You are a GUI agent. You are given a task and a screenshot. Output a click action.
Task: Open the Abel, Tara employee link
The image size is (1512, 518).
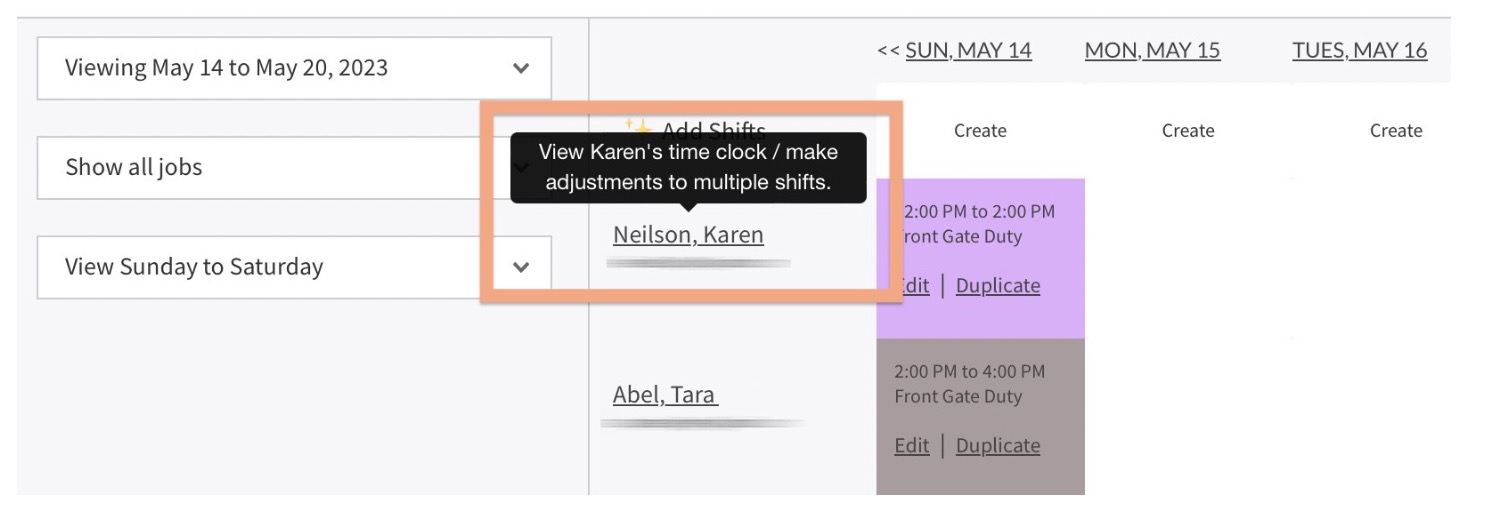click(665, 395)
